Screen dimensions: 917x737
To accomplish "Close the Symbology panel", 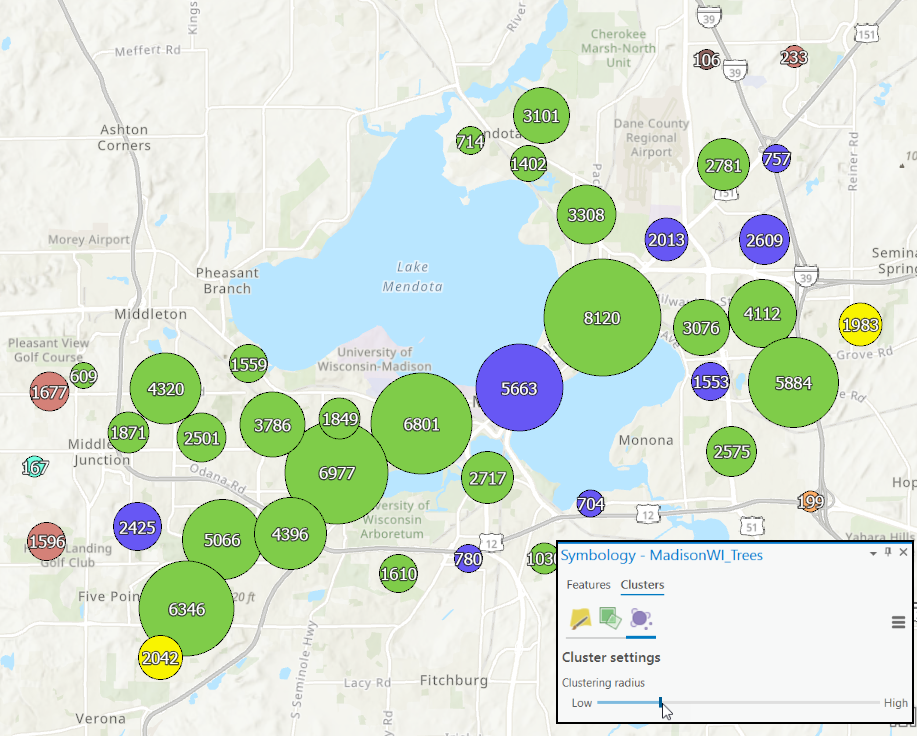I will (904, 553).
